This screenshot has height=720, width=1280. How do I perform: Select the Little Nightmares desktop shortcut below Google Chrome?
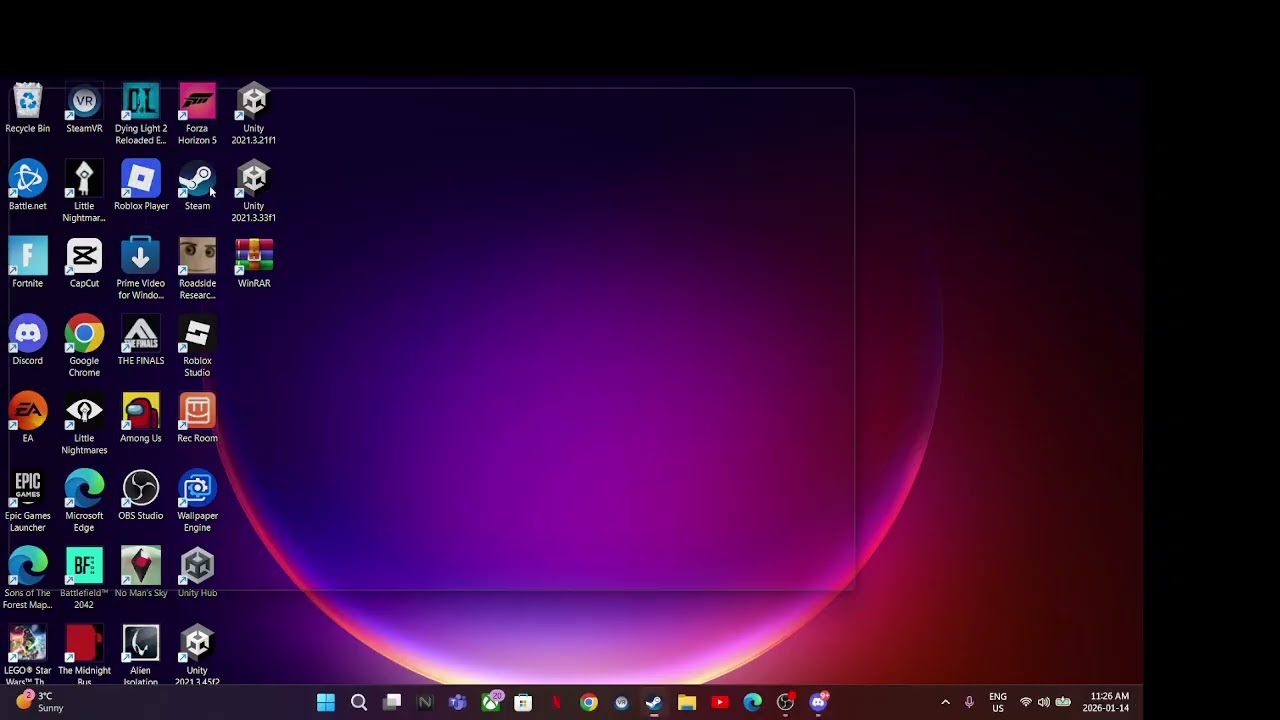tap(84, 424)
